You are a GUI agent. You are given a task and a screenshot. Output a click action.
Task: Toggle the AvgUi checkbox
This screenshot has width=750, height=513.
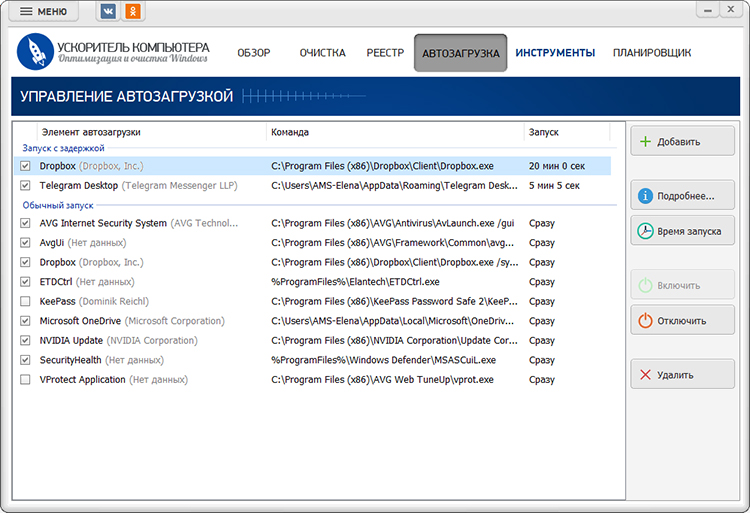click(x=25, y=243)
